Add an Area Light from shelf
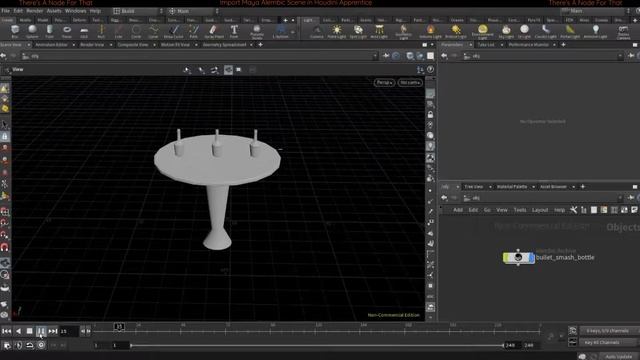640x360 pixels. click(x=379, y=31)
